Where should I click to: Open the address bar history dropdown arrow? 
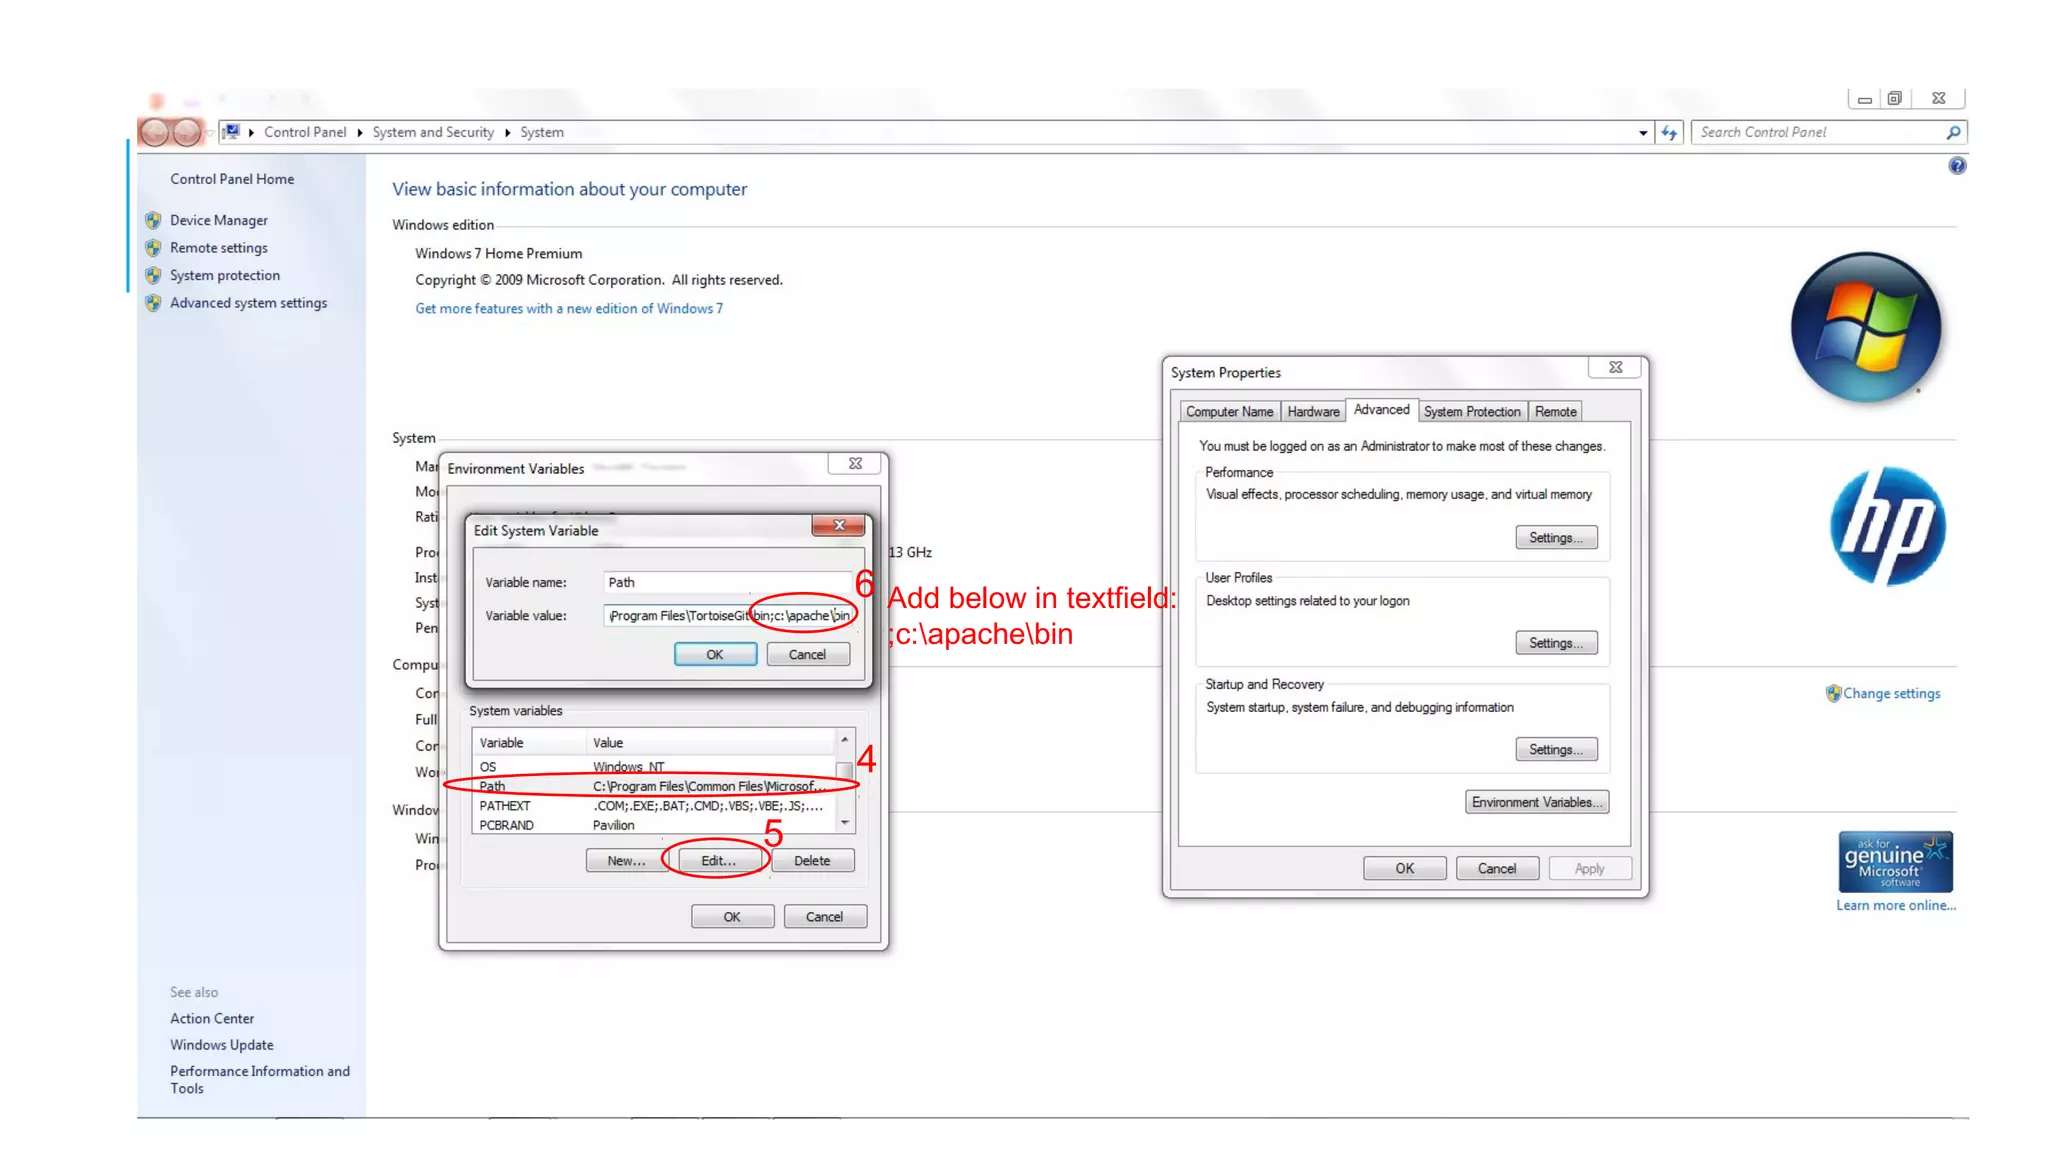coord(1643,132)
